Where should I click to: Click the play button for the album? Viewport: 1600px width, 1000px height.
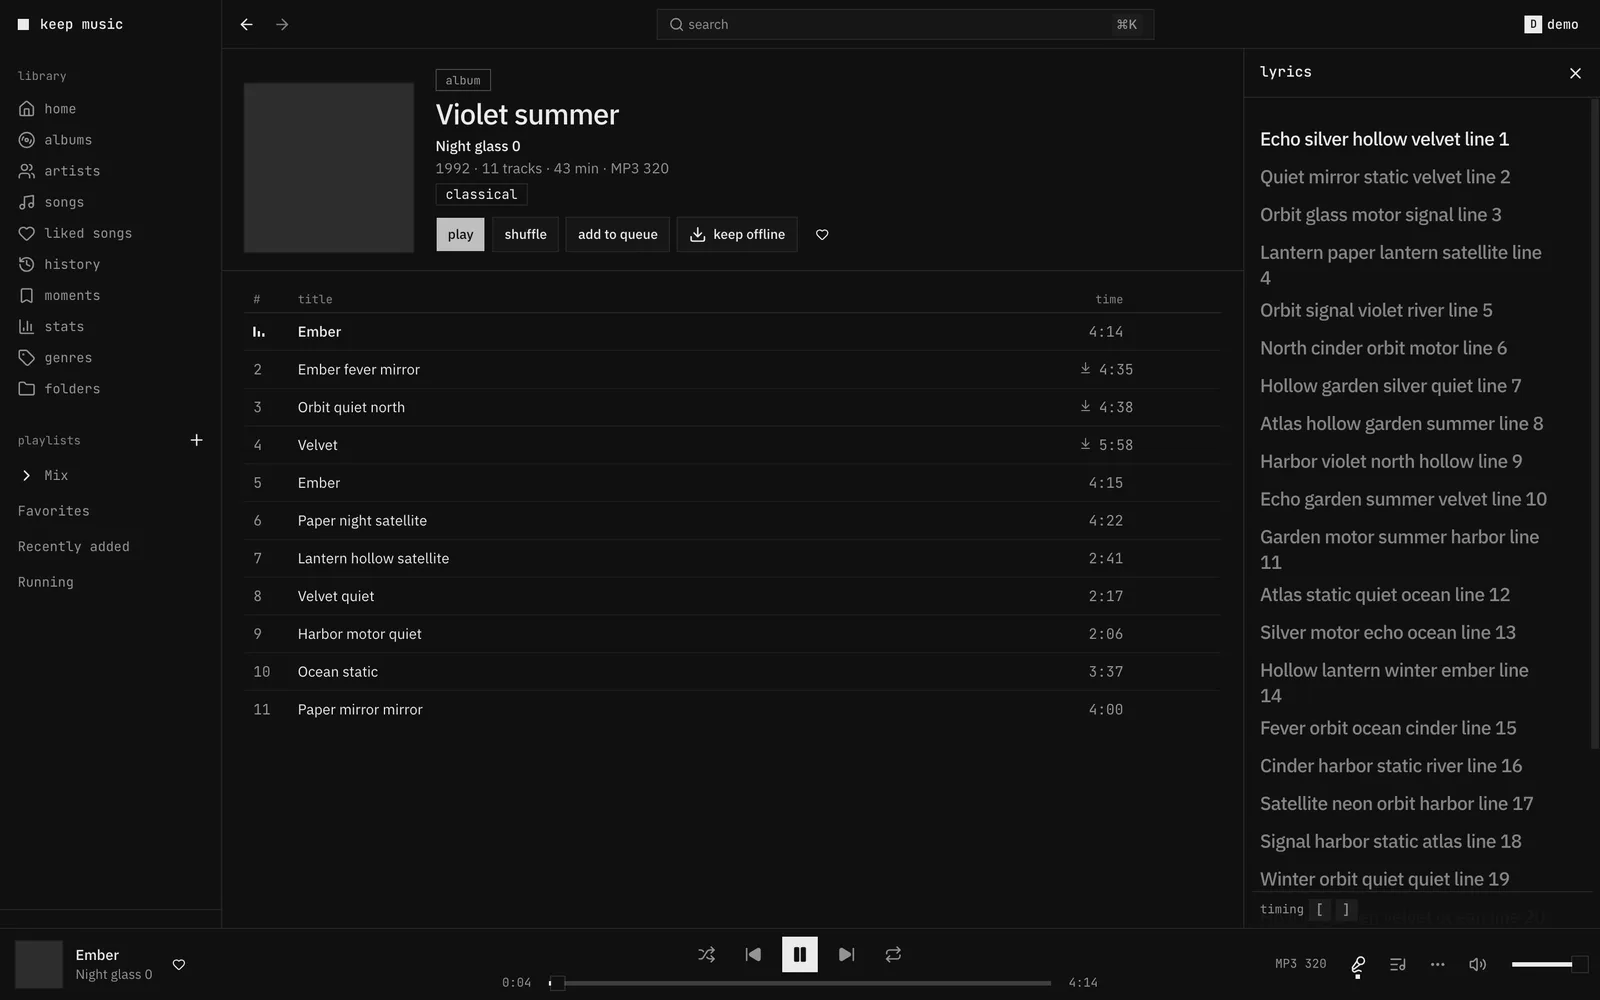pos(460,234)
